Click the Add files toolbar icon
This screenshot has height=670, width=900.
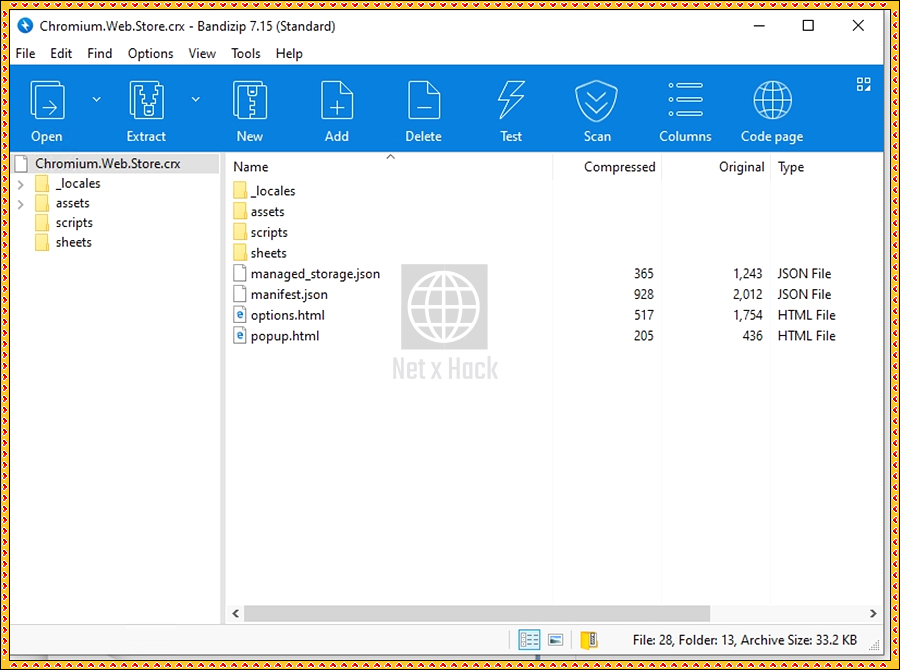click(337, 100)
